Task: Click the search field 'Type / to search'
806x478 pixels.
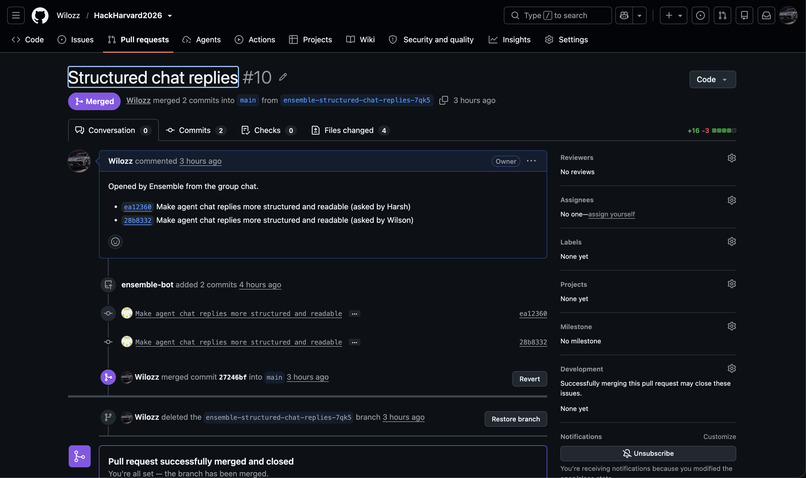Action: (558, 15)
